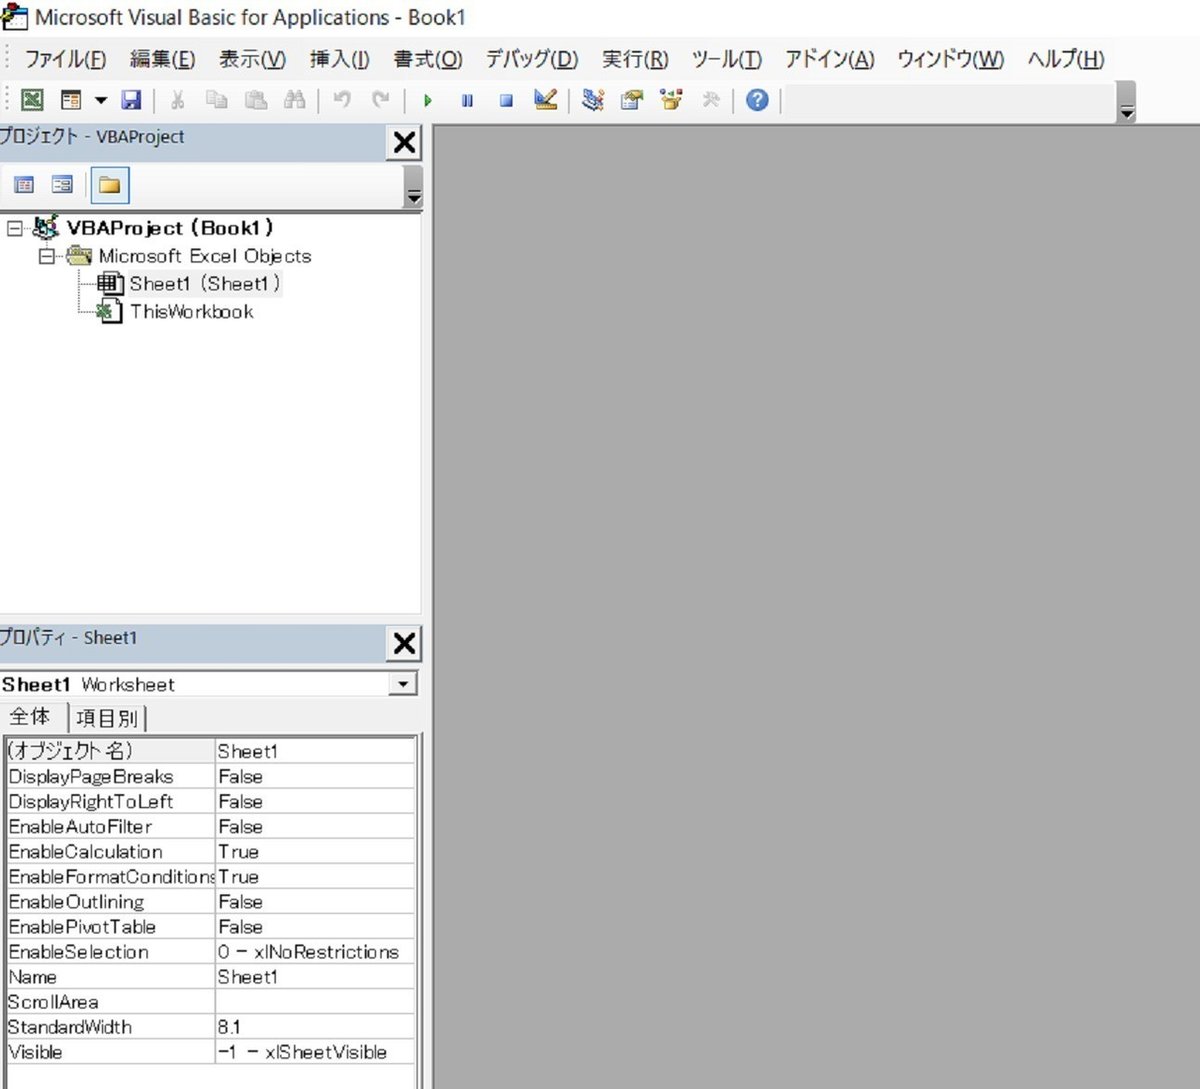Click the DisplayPageBreaks value False
Screen dimensions: 1200x1089
(315, 776)
